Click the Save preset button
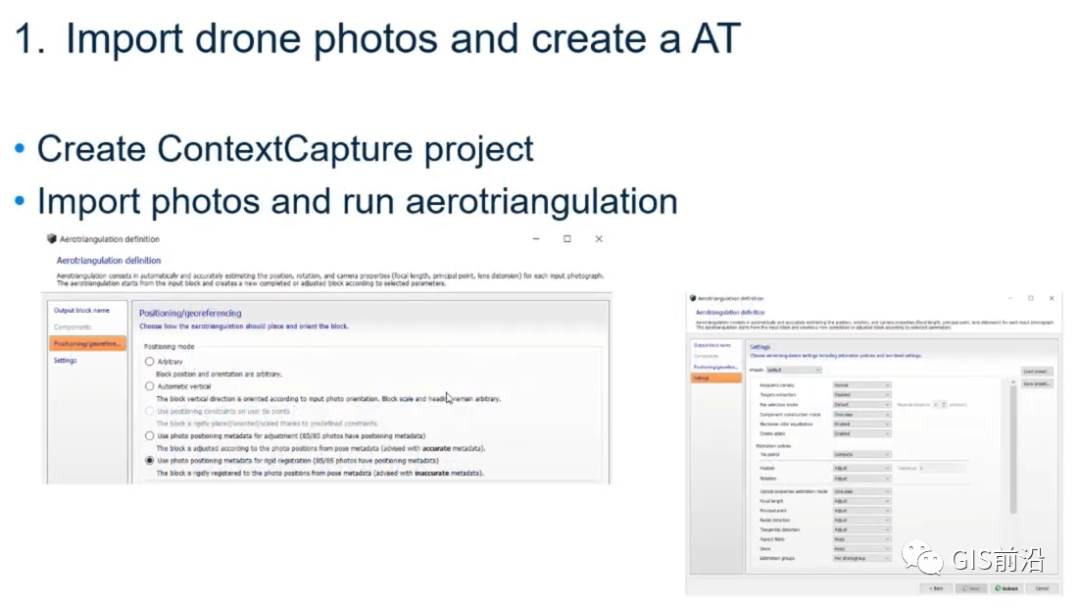 pos(1037,384)
